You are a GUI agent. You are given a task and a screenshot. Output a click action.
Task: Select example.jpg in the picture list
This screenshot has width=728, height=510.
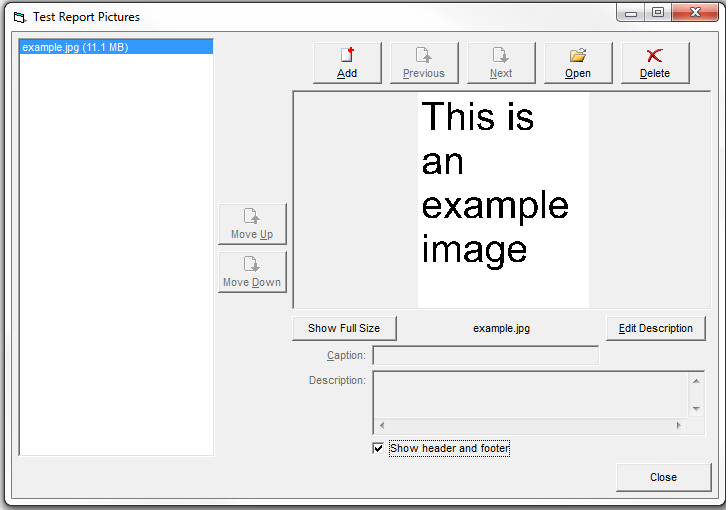(75, 47)
